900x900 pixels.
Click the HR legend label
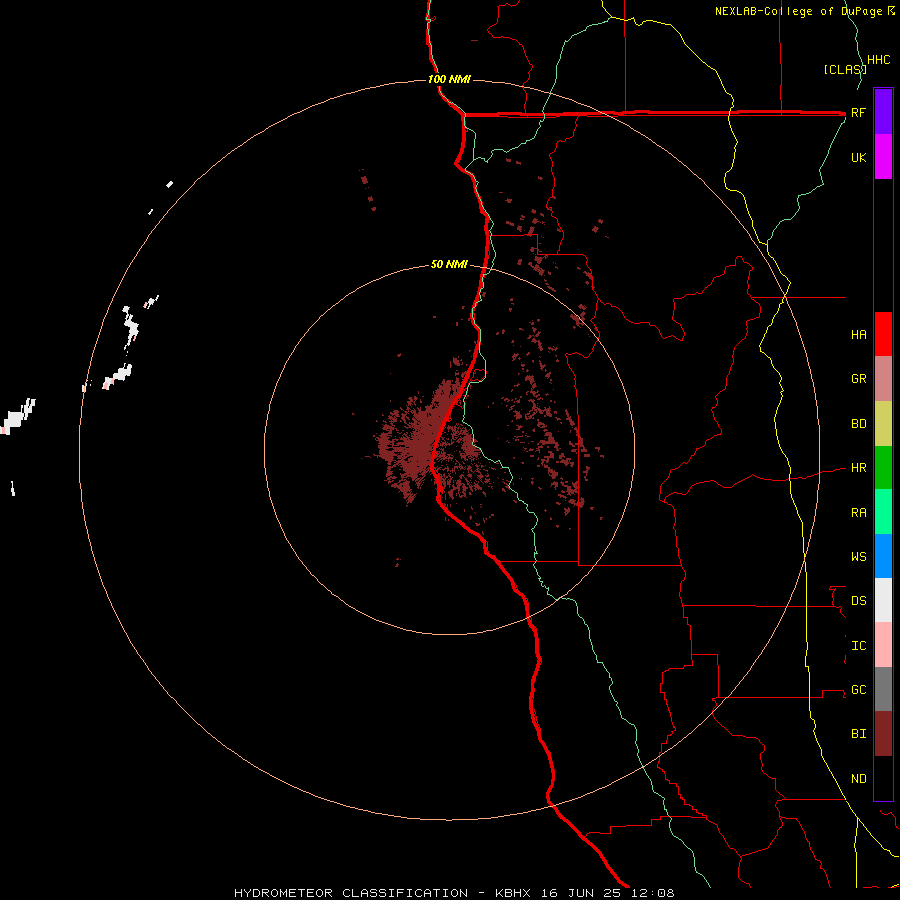pyautogui.click(x=858, y=468)
